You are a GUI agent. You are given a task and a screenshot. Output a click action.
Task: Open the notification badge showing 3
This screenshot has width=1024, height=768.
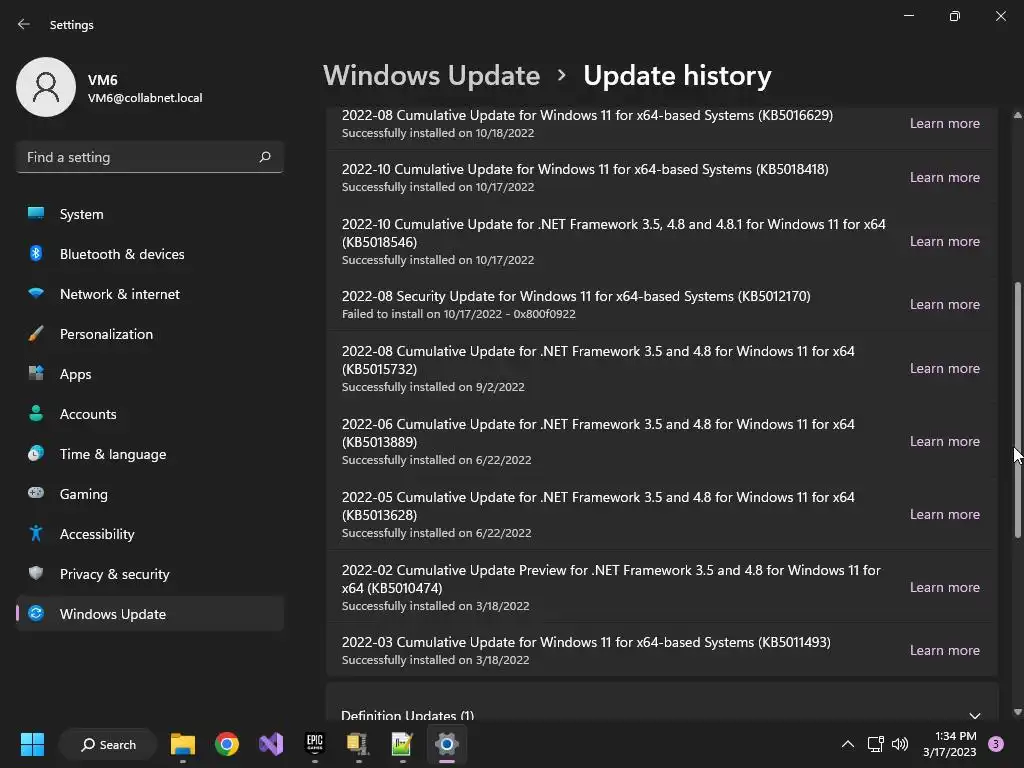tap(996, 744)
